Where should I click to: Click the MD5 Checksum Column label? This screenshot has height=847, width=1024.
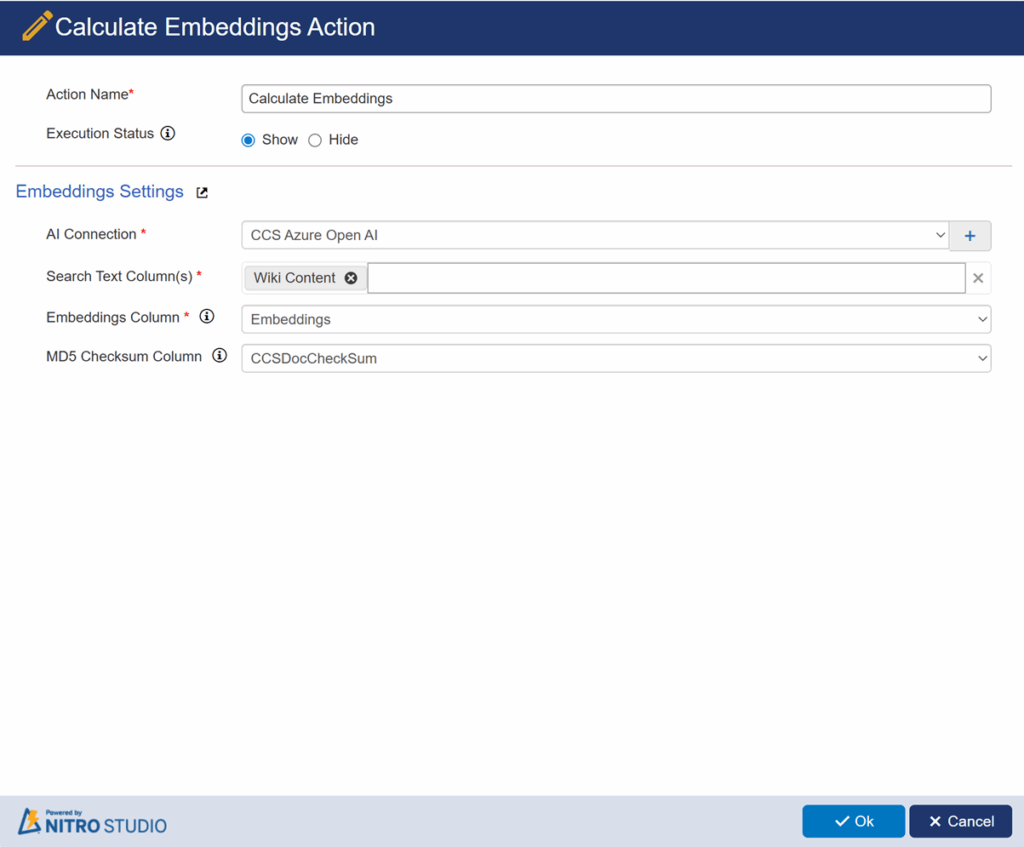coord(123,357)
